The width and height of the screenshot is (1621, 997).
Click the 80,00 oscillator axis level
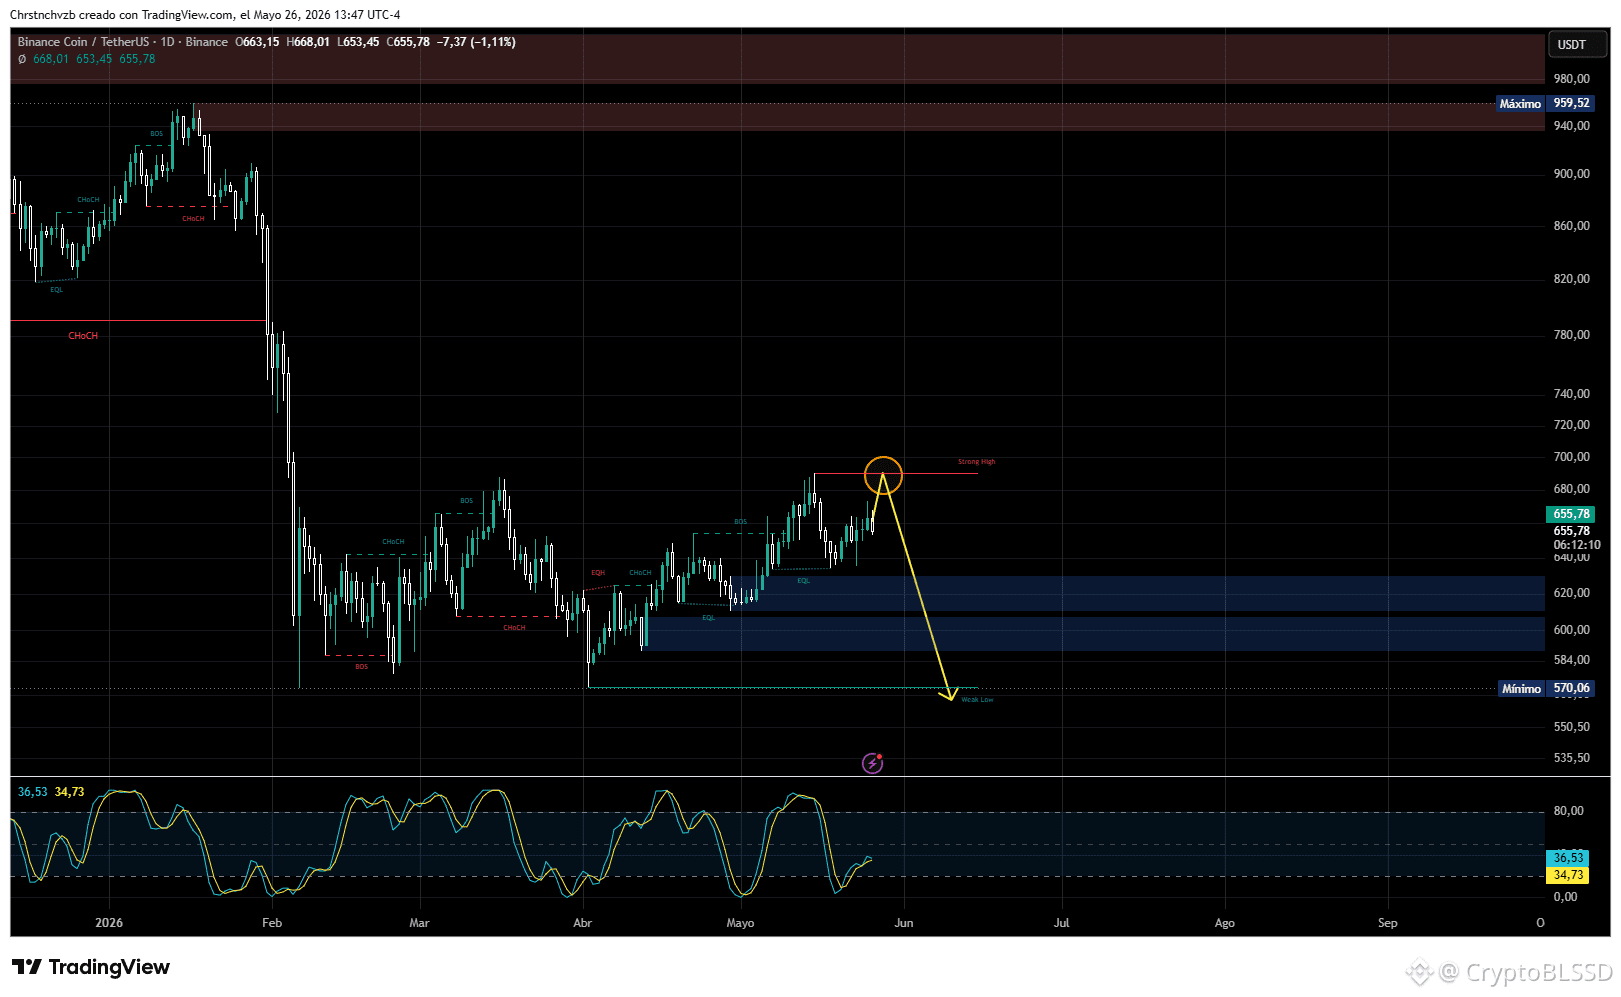tap(1568, 811)
